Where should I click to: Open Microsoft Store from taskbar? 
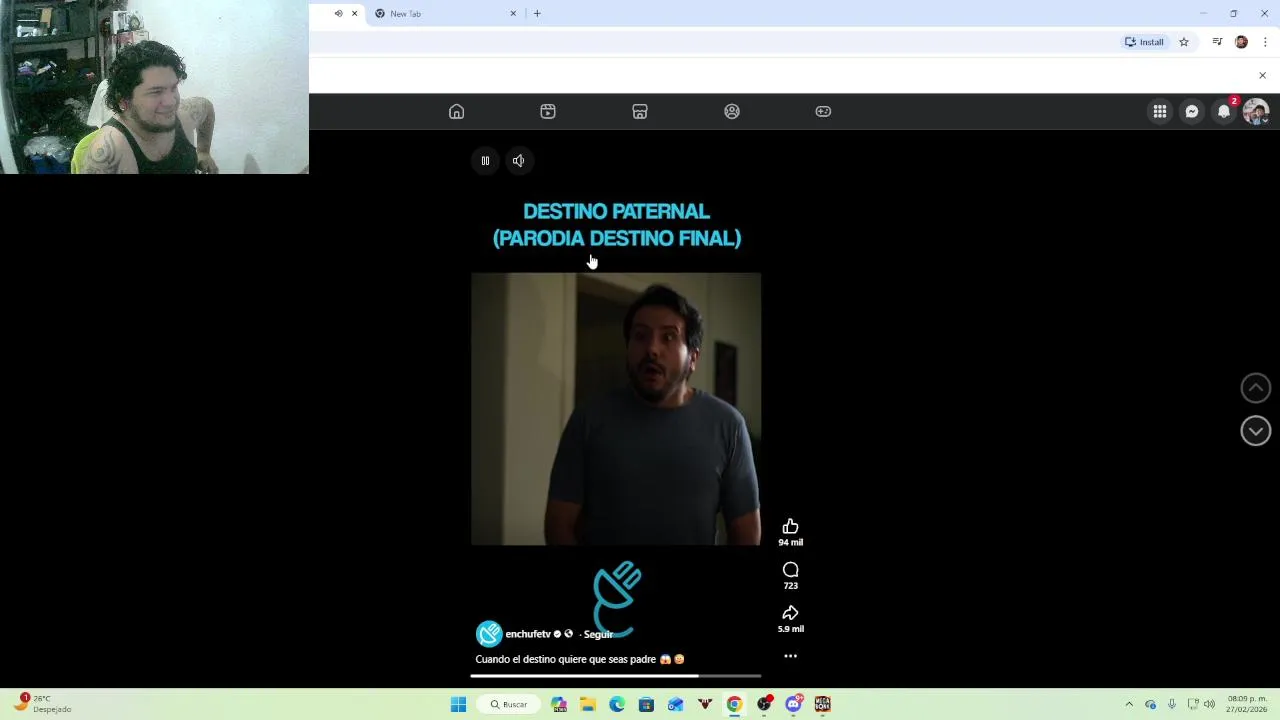pyautogui.click(x=646, y=705)
